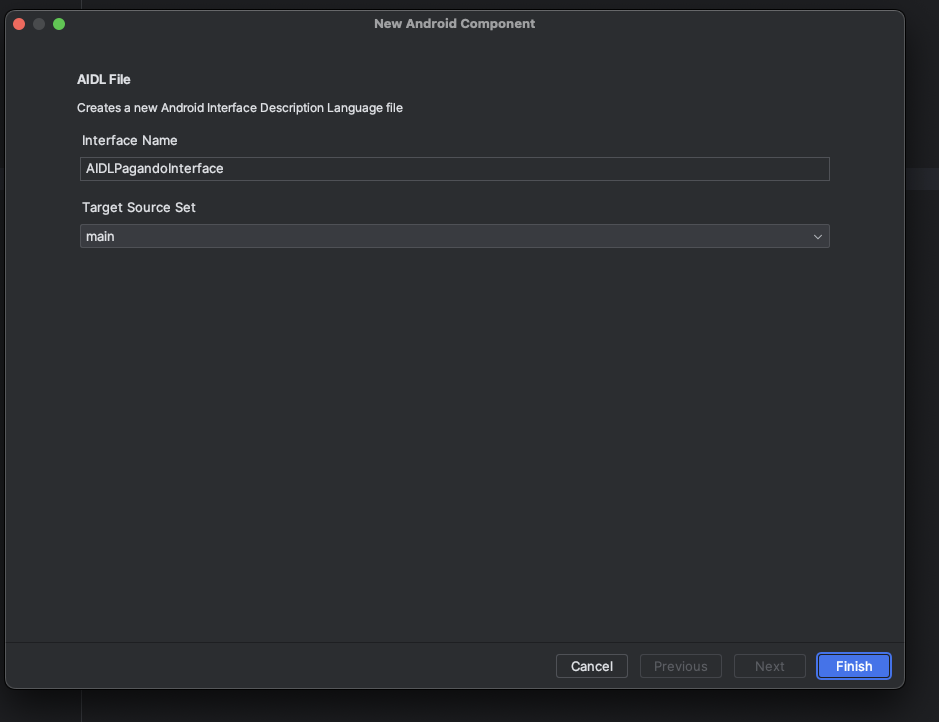Click the 'New Android Component' title bar

click(454, 24)
